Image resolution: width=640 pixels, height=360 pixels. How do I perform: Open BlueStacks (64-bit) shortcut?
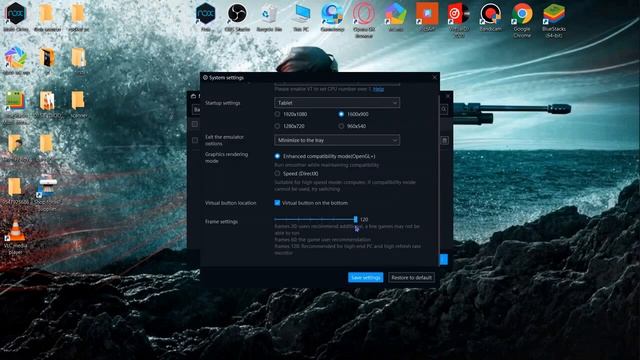(x=554, y=20)
